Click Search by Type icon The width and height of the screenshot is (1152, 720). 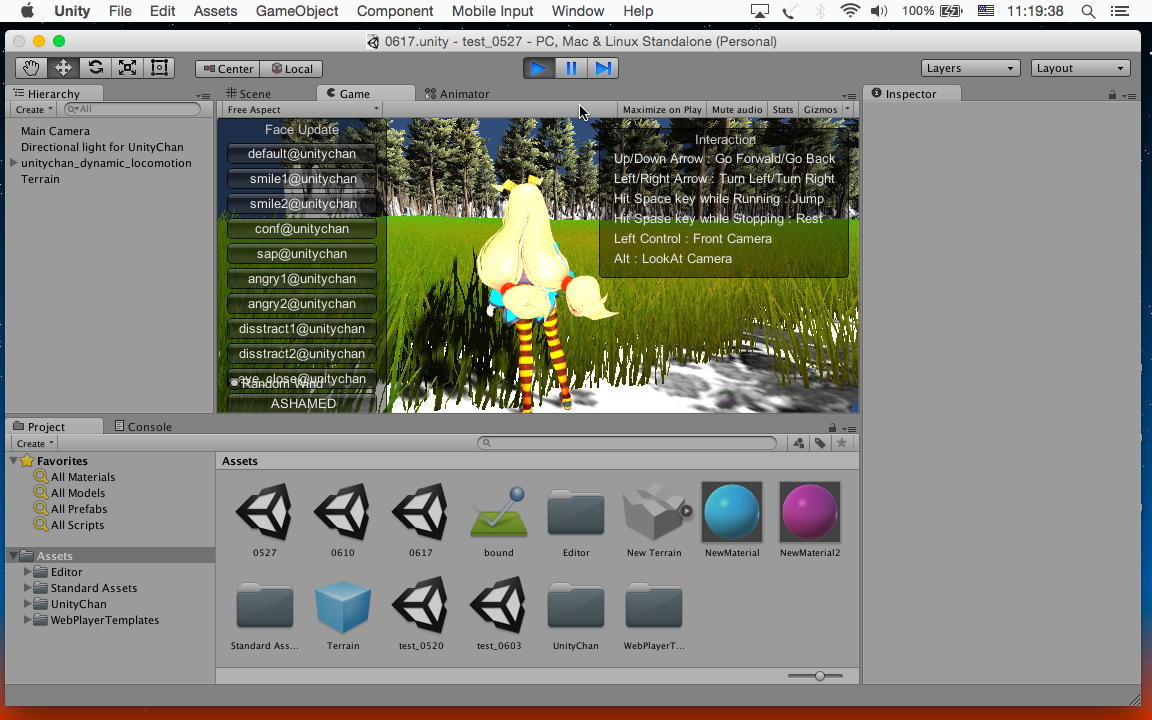coord(799,443)
